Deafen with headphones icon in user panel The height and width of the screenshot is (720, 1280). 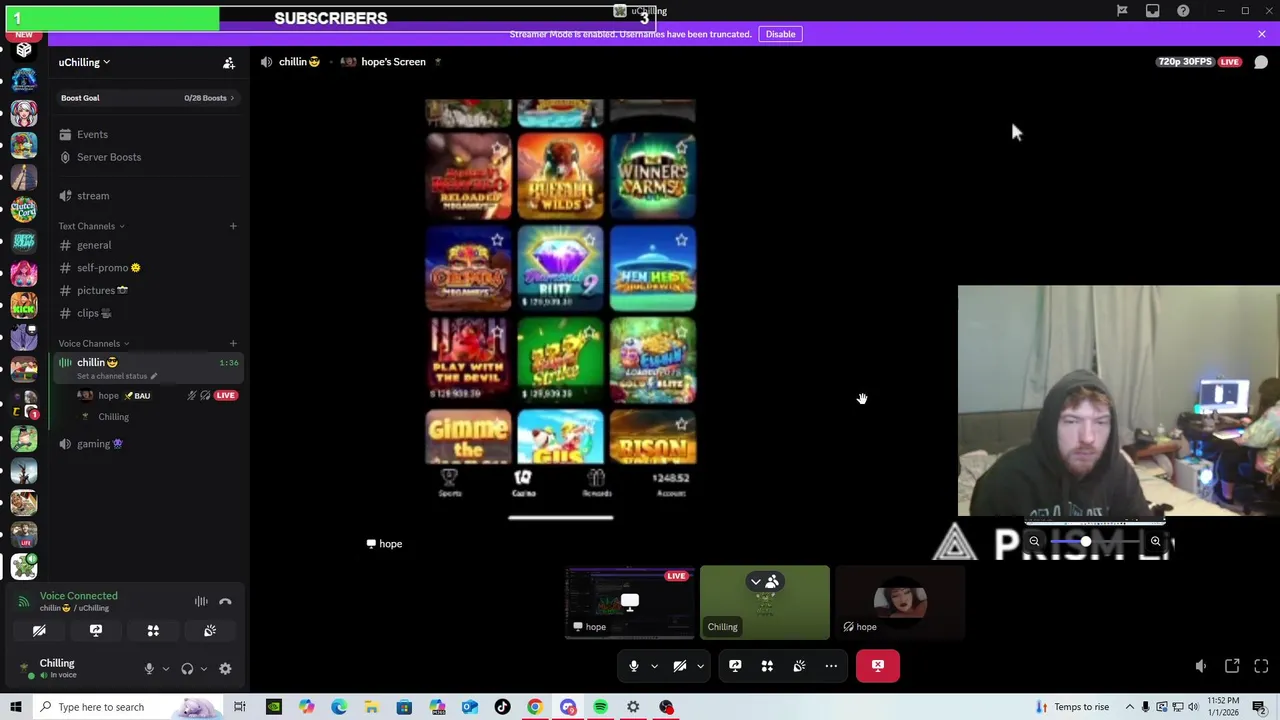pyautogui.click(x=187, y=669)
